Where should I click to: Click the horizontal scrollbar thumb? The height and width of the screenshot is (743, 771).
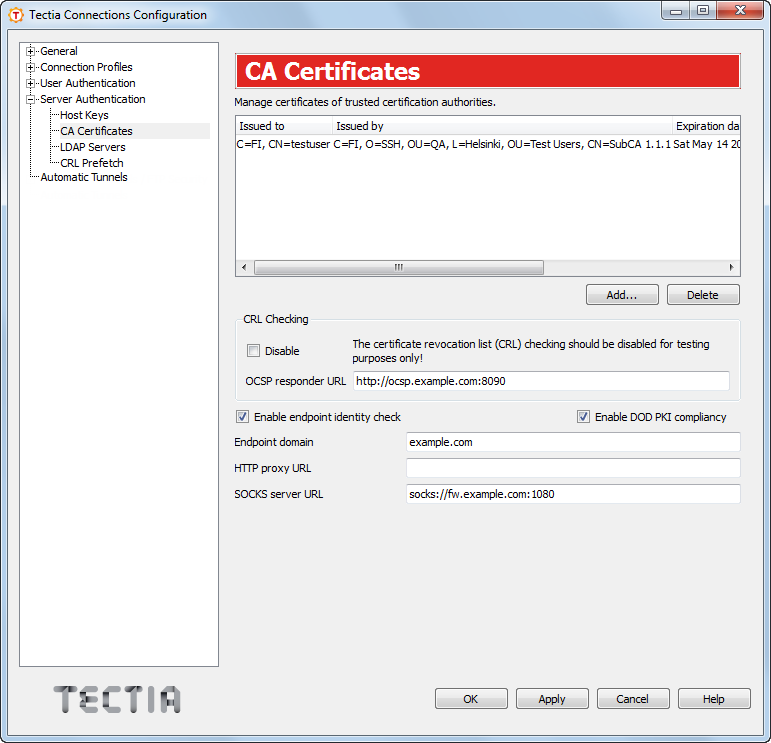(x=399, y=267)
